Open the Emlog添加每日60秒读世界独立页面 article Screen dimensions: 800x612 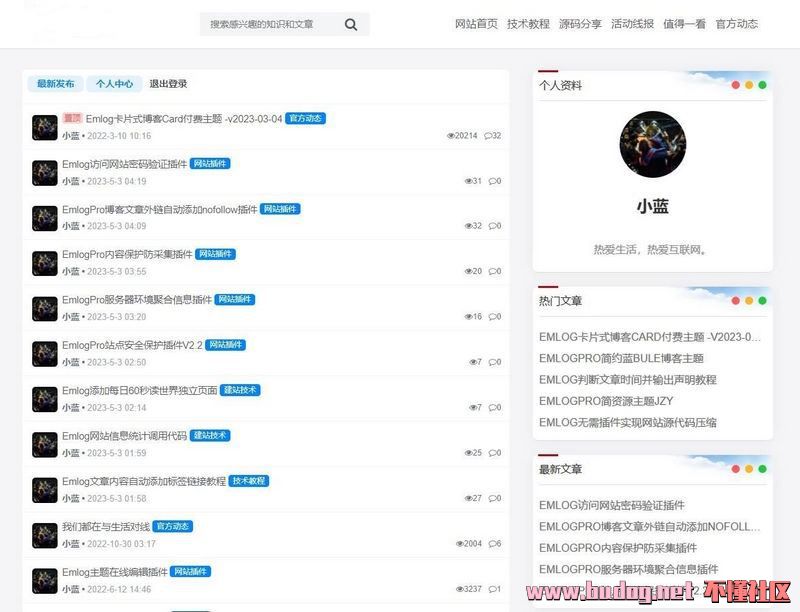click(140, 391)
